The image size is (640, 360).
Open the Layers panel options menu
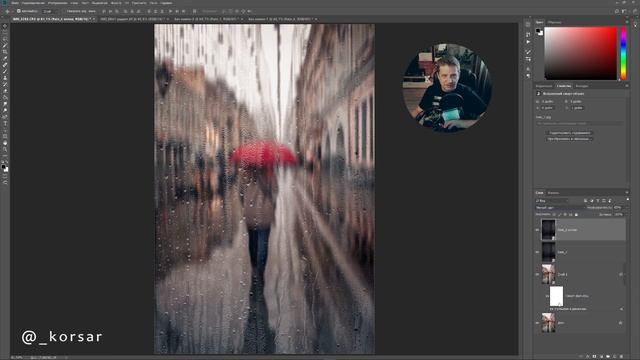click(x=627, y=193)
